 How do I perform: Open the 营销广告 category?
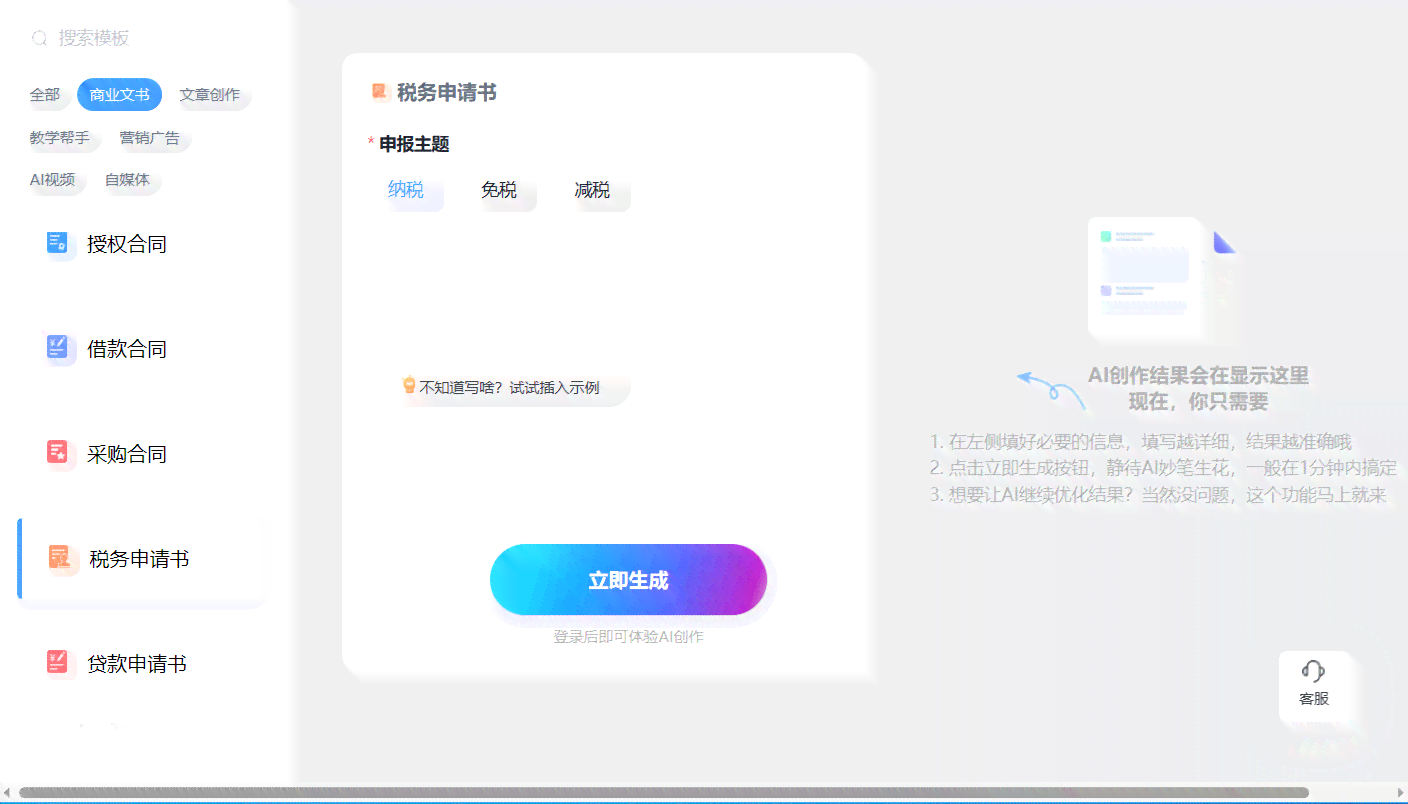point(150,138)
